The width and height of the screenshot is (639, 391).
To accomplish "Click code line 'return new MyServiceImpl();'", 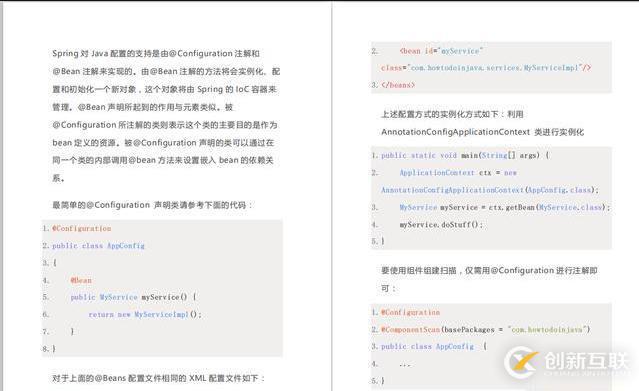I will [145, 314].
